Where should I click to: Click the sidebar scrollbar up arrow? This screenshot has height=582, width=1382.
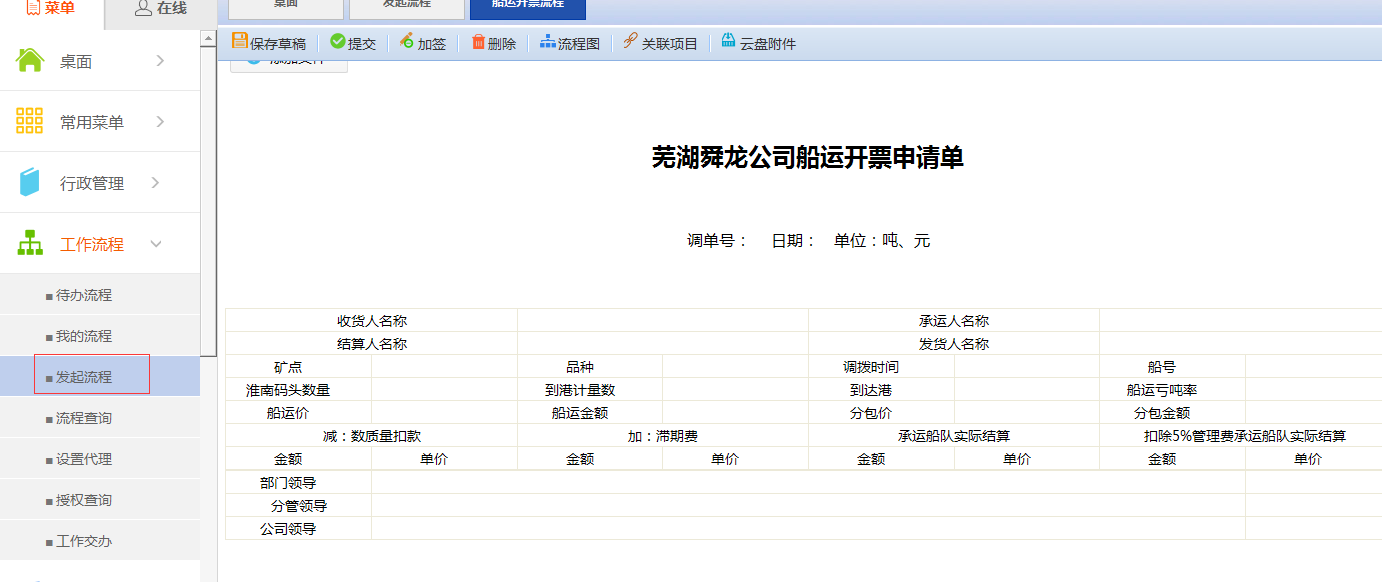(x=209, y=38)
